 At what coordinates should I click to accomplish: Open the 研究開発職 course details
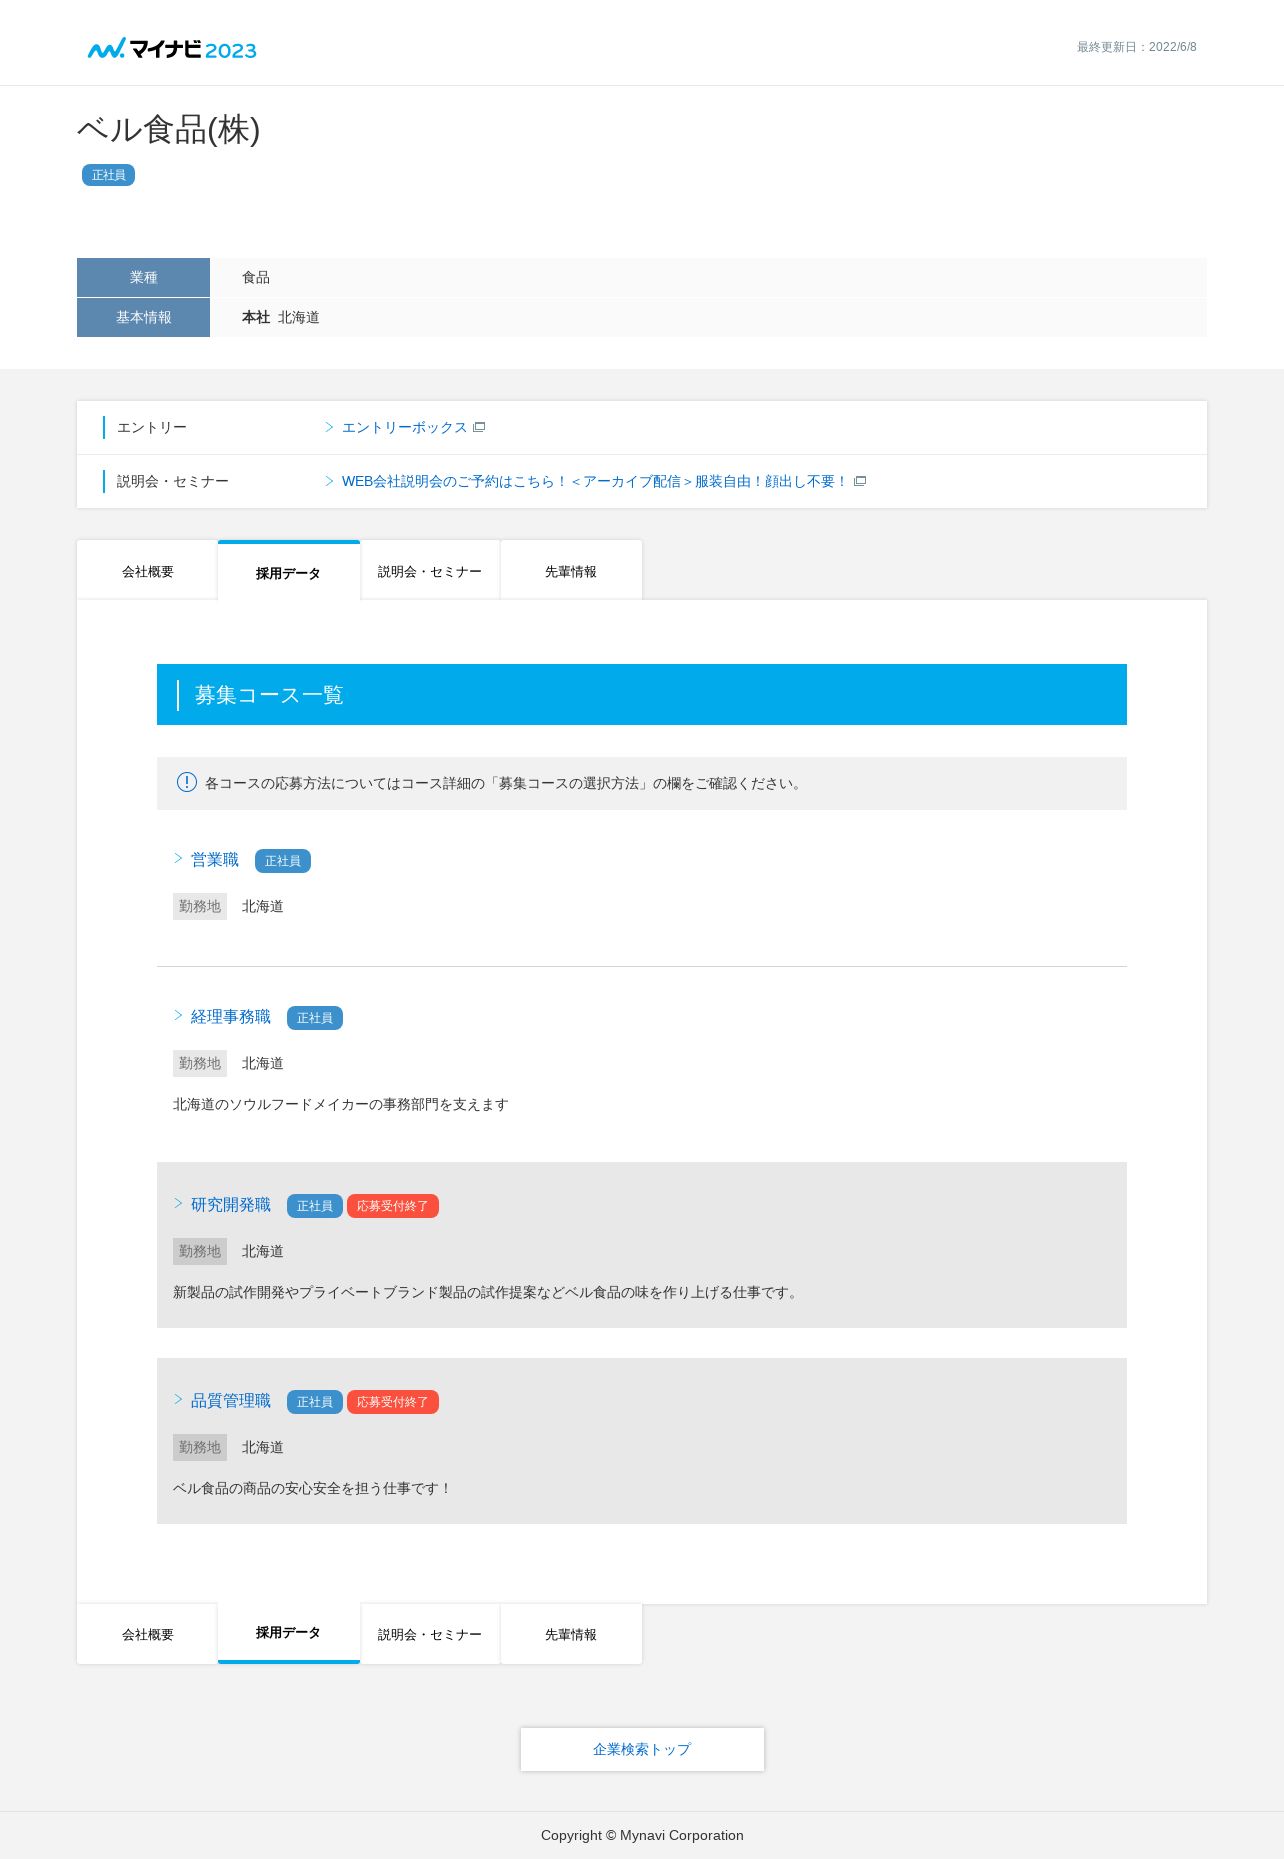231,1205
